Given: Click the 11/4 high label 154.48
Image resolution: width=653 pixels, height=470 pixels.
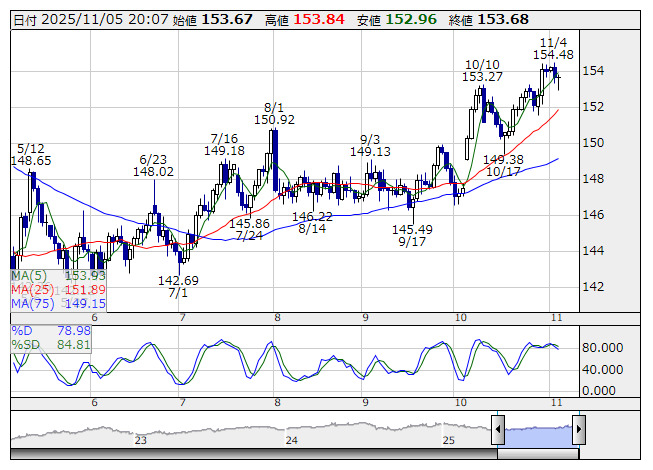Looking at the screenshot, I should [x=554, y=55].
